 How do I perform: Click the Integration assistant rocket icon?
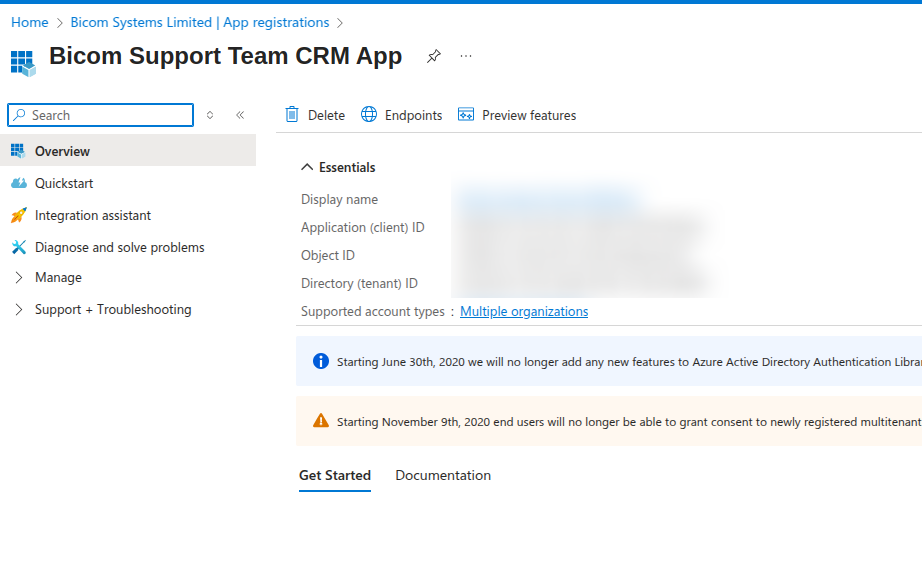click(x=19, y=215)
